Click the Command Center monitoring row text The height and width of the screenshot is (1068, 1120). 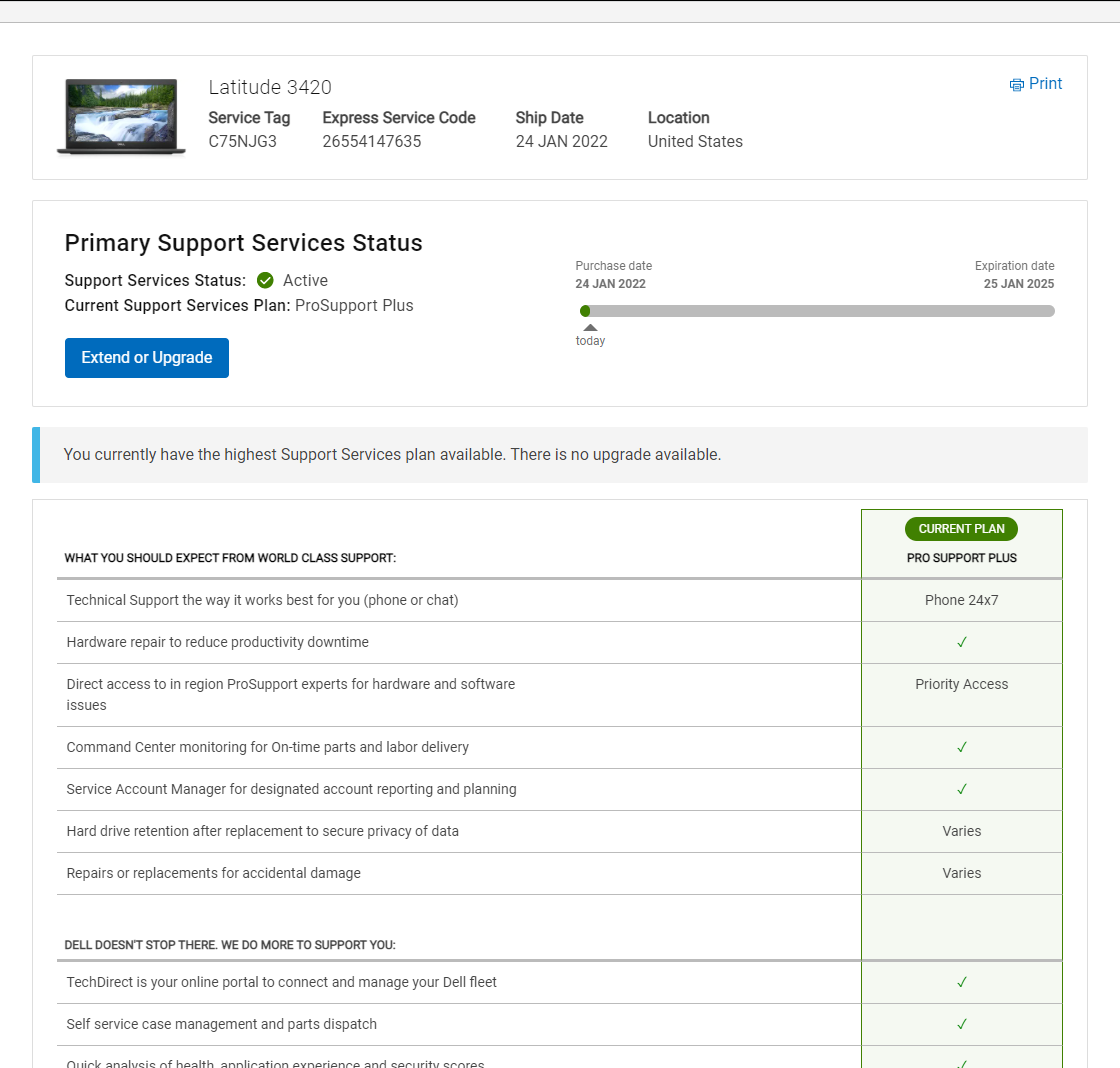267,747
